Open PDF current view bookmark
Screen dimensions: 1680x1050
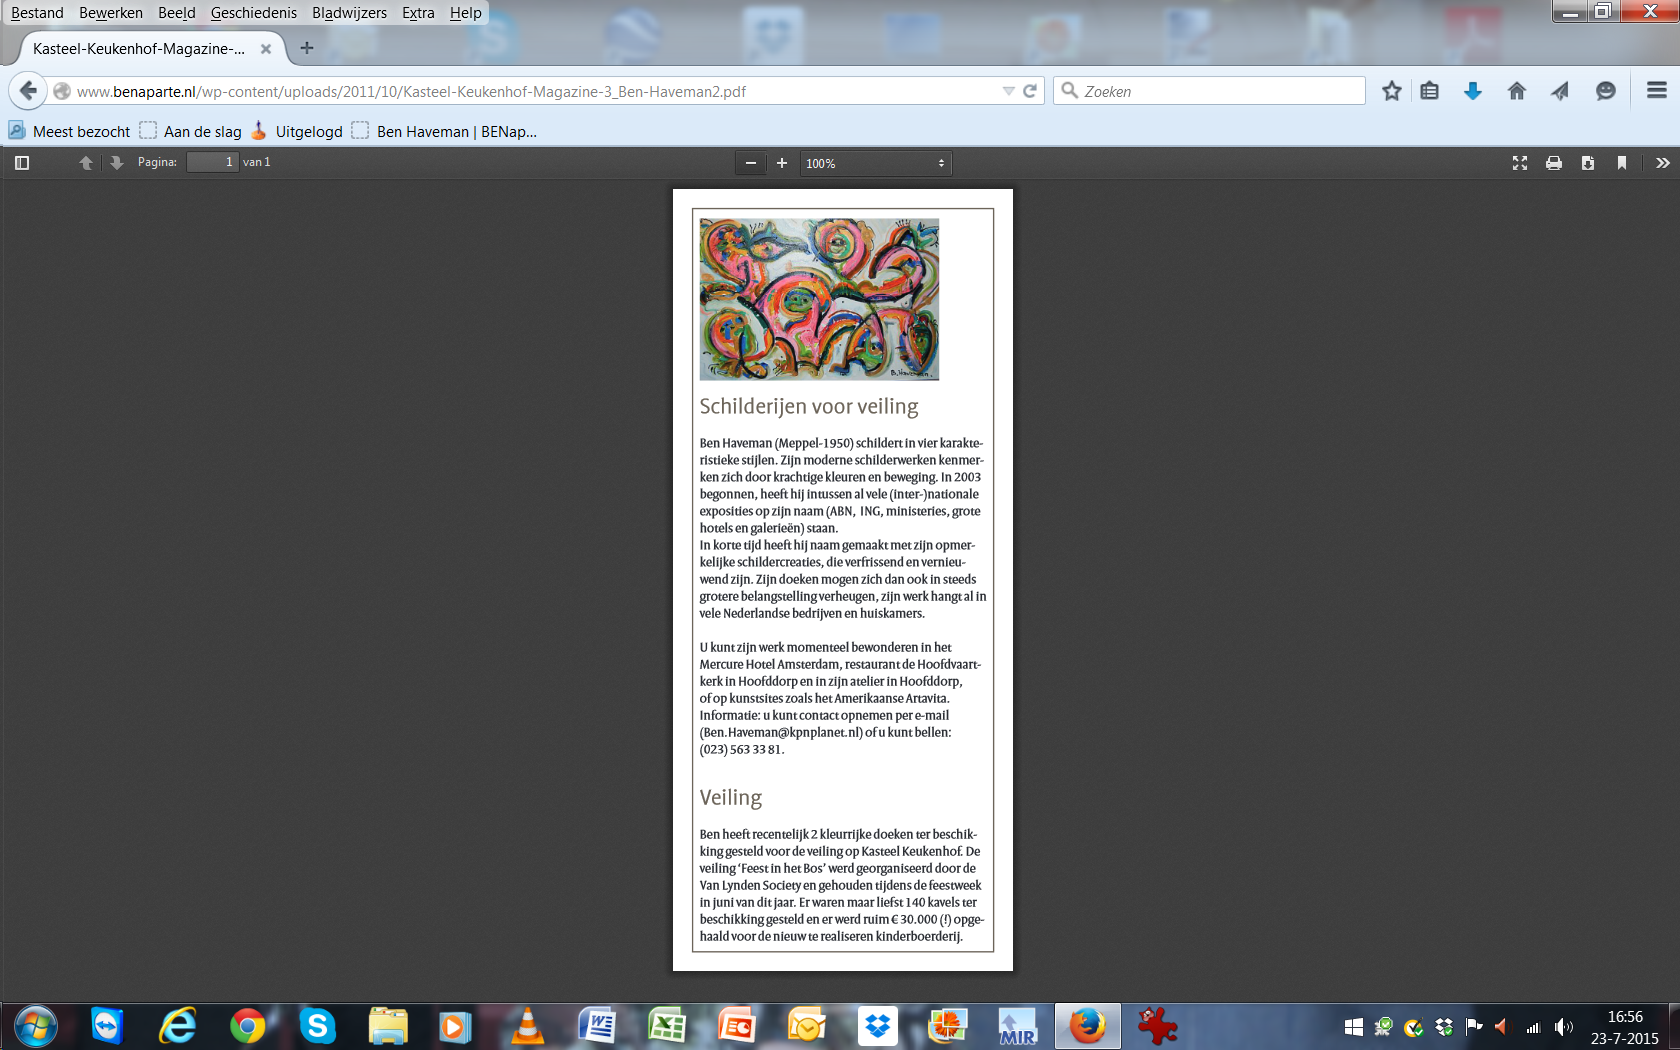pyautogui.click(x=1622, y=163)
